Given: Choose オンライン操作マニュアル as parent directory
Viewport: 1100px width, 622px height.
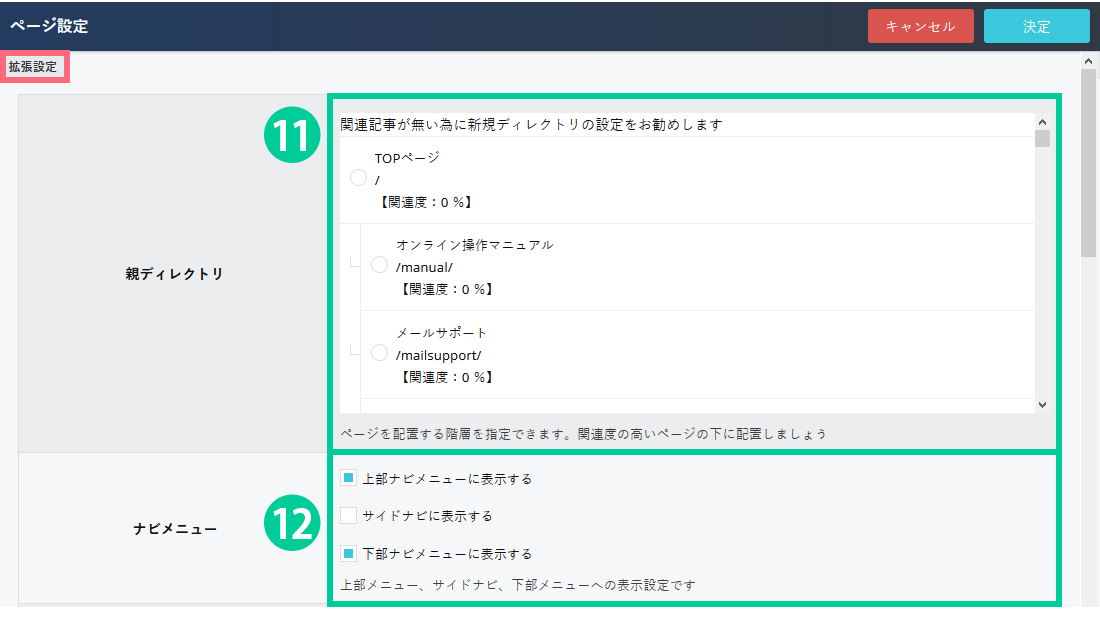Looking at the screenshot, I should [x=379, y=265].
